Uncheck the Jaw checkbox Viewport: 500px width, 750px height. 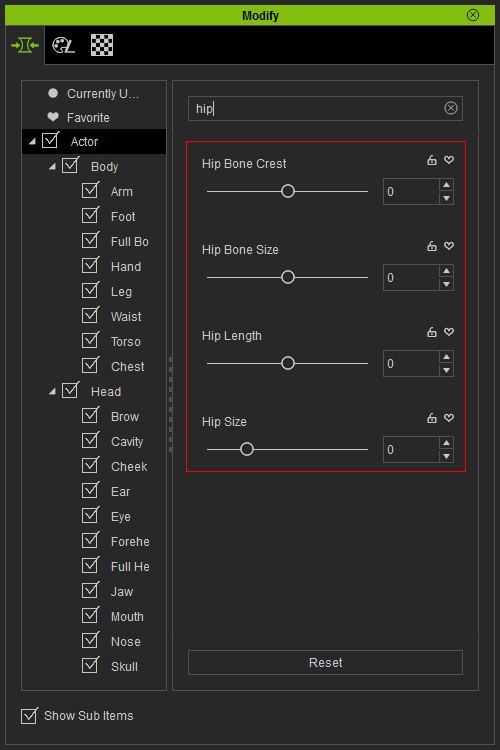pyautogui.click(x=90, y=591)
